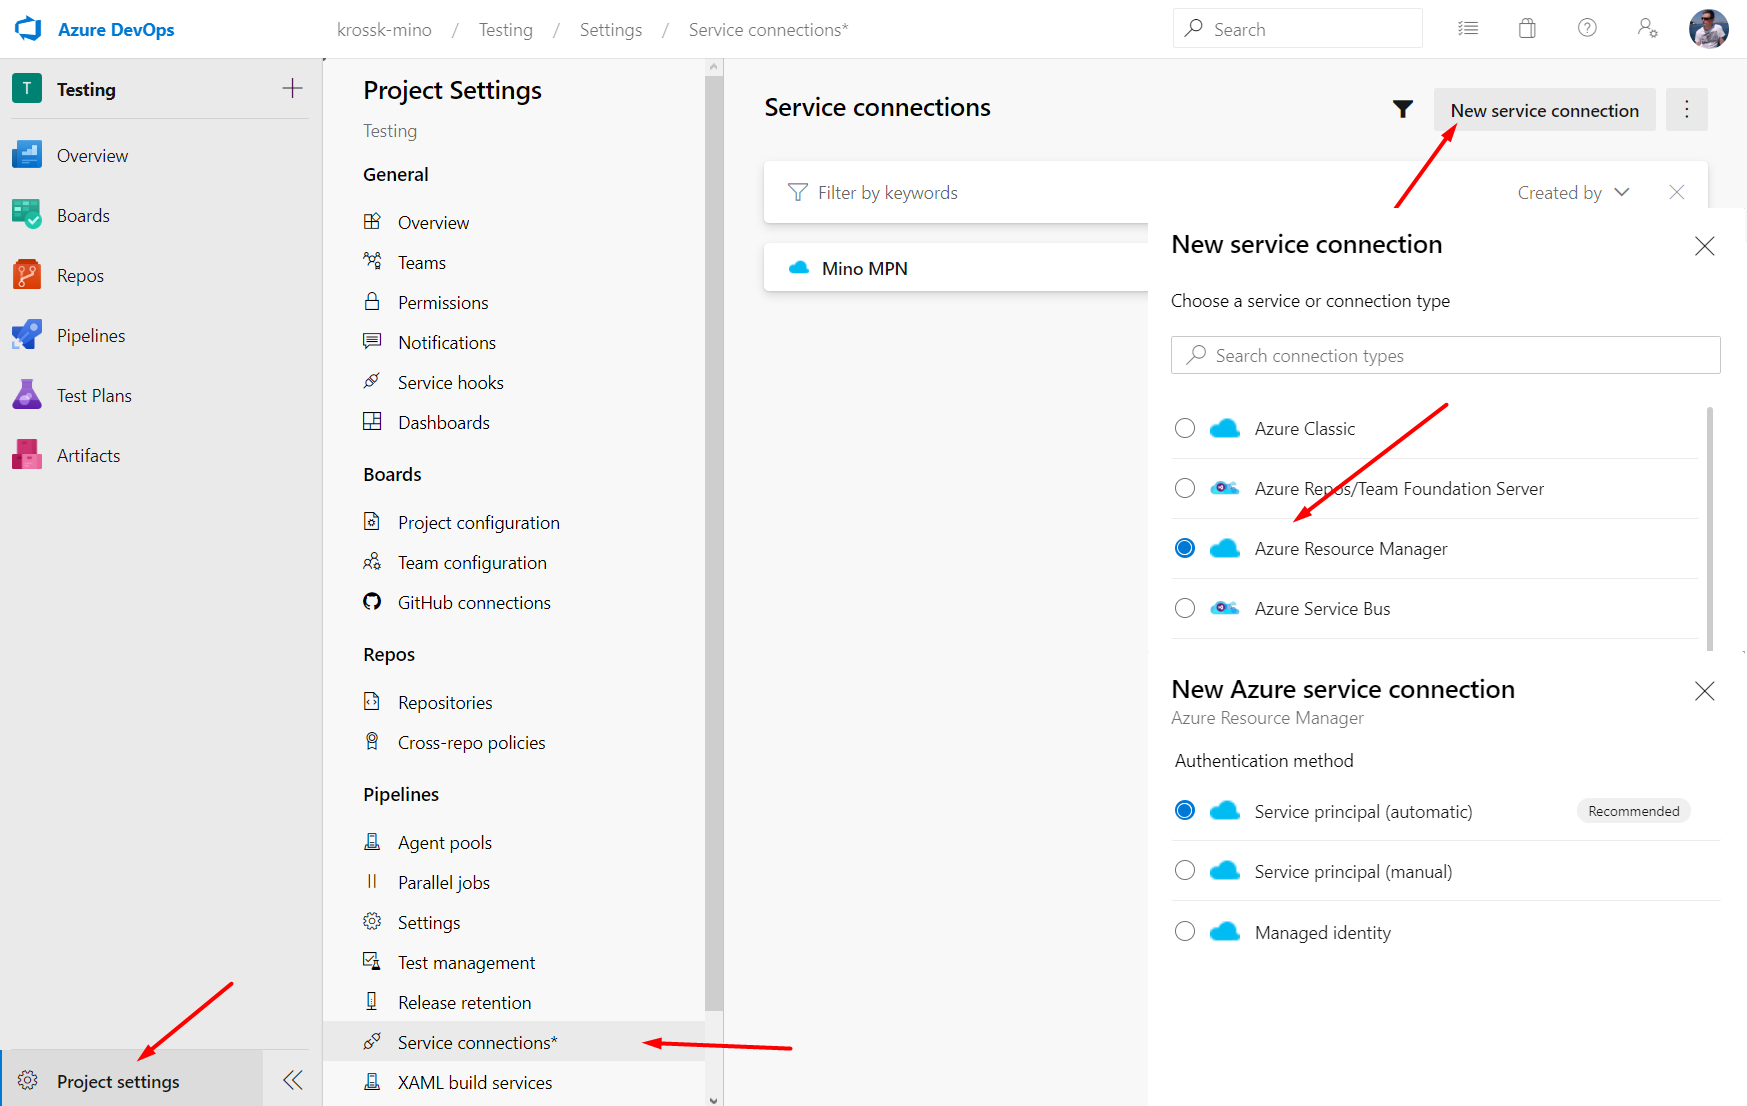Click the Pipelines Settings gear icon

(372, 921)
